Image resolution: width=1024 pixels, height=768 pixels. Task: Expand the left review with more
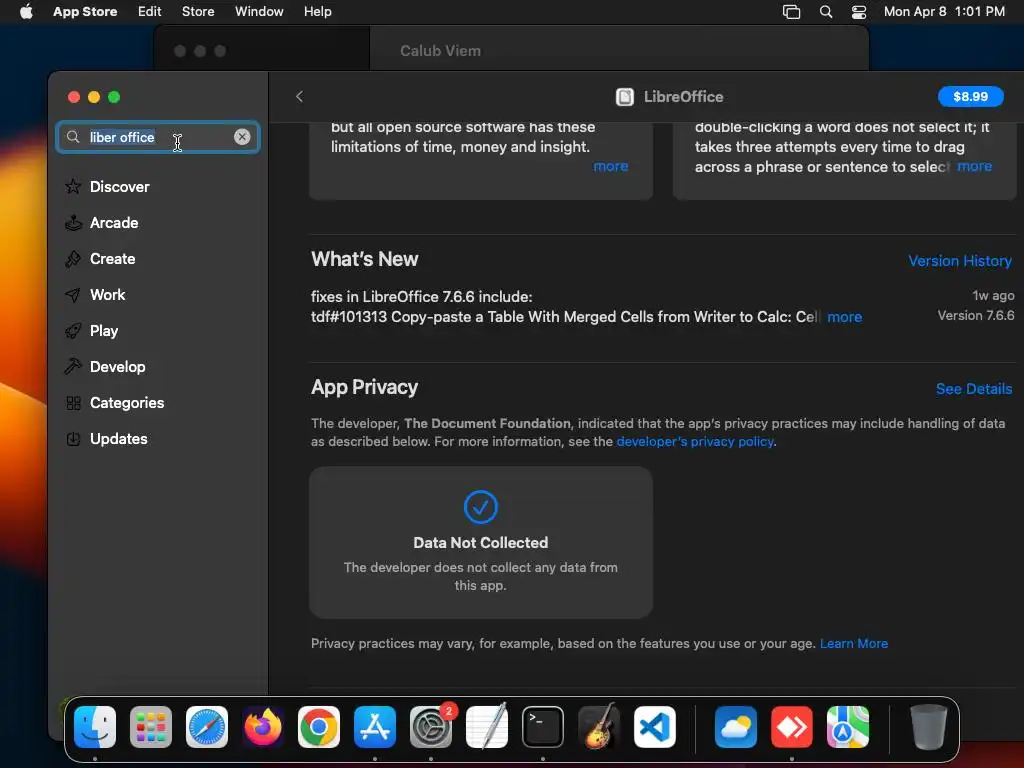tap(611, 166)
